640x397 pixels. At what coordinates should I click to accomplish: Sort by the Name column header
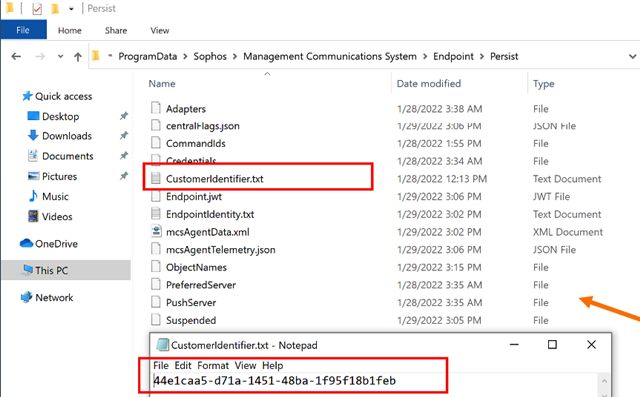pos(162,84)
